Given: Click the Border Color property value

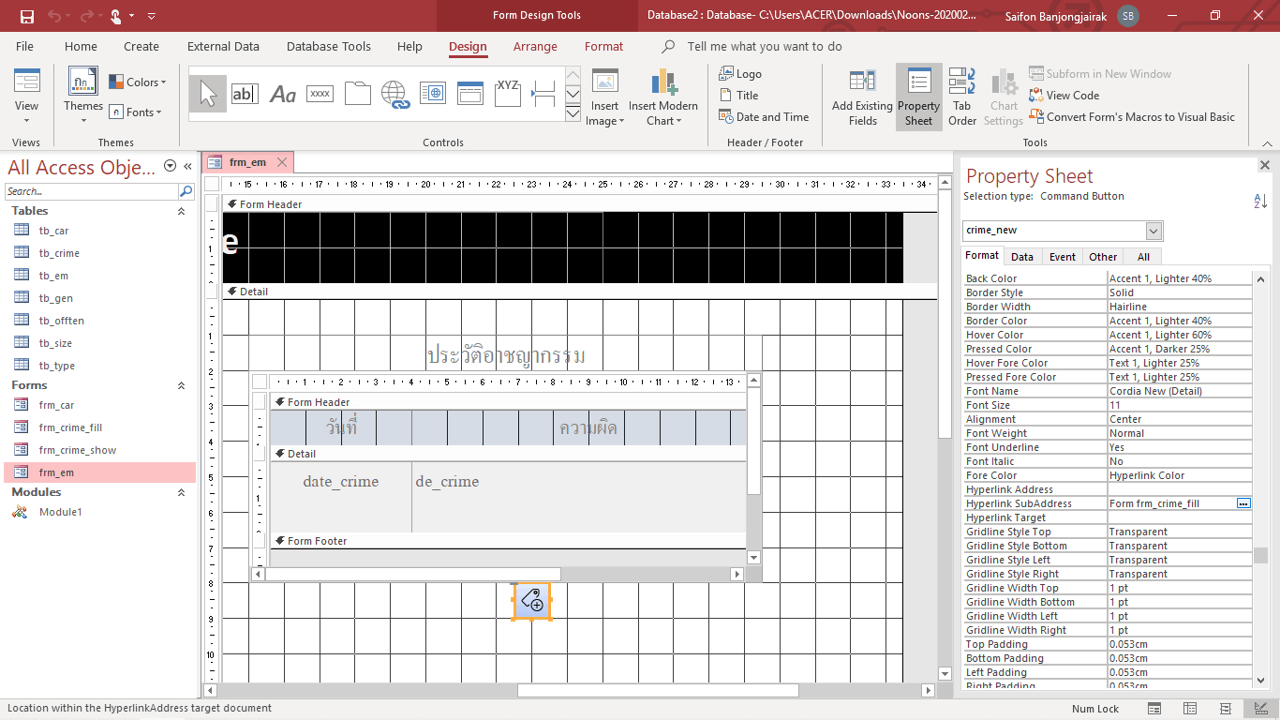Looking at the screenshot, I should tap(1179, 321).
